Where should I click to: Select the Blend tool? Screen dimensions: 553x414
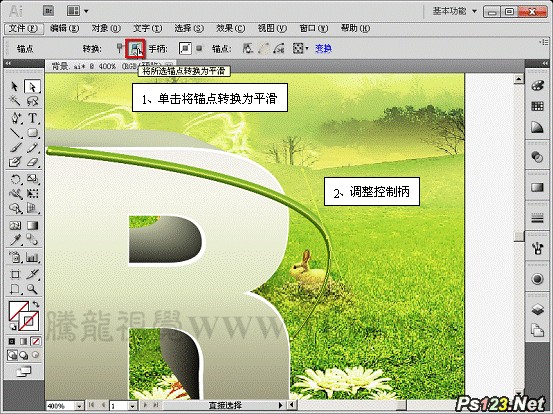[32, 240]
